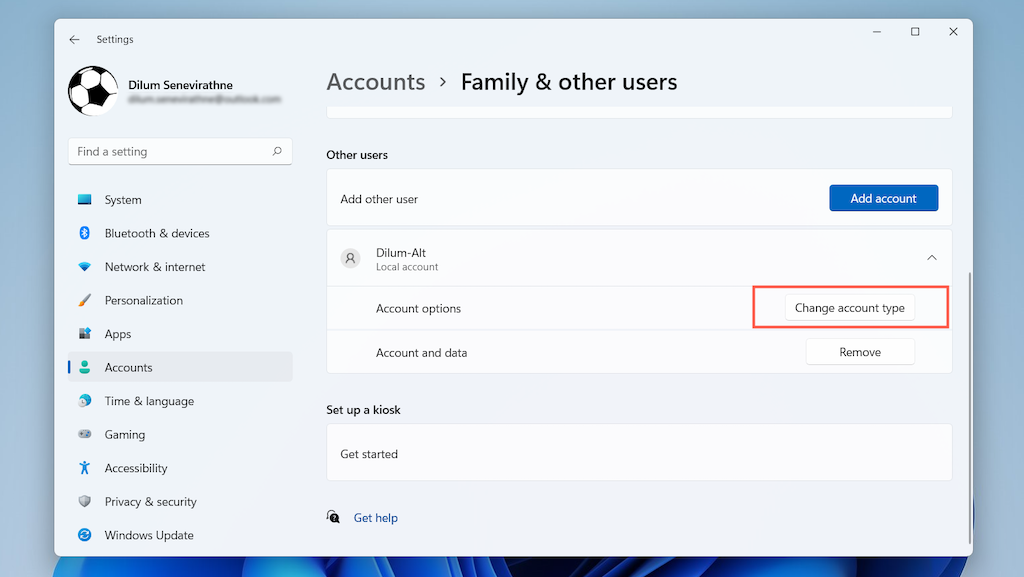
Task: Collapse the Dilum-Alt account chevron
Action: 931,258
